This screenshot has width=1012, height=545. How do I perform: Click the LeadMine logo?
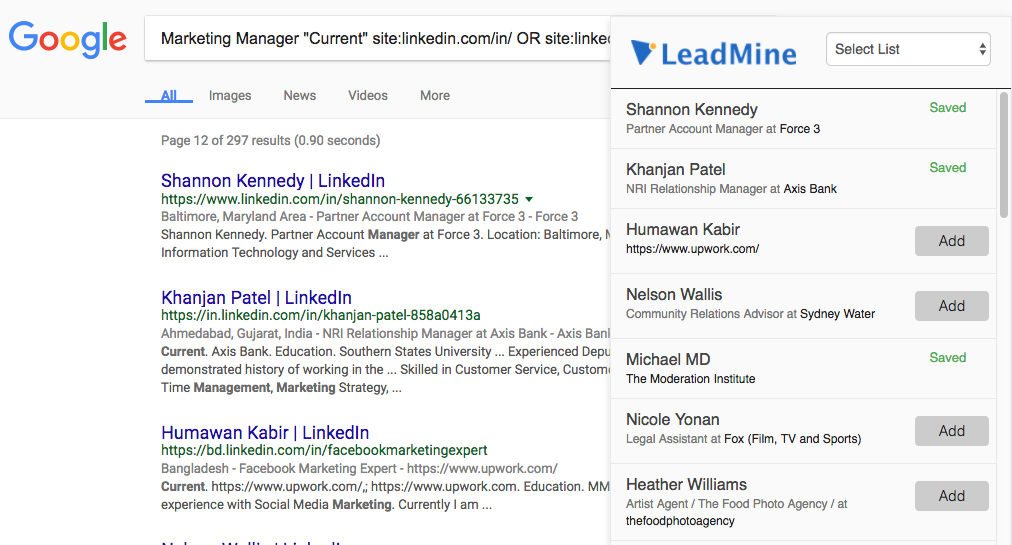tap(714, 52)
